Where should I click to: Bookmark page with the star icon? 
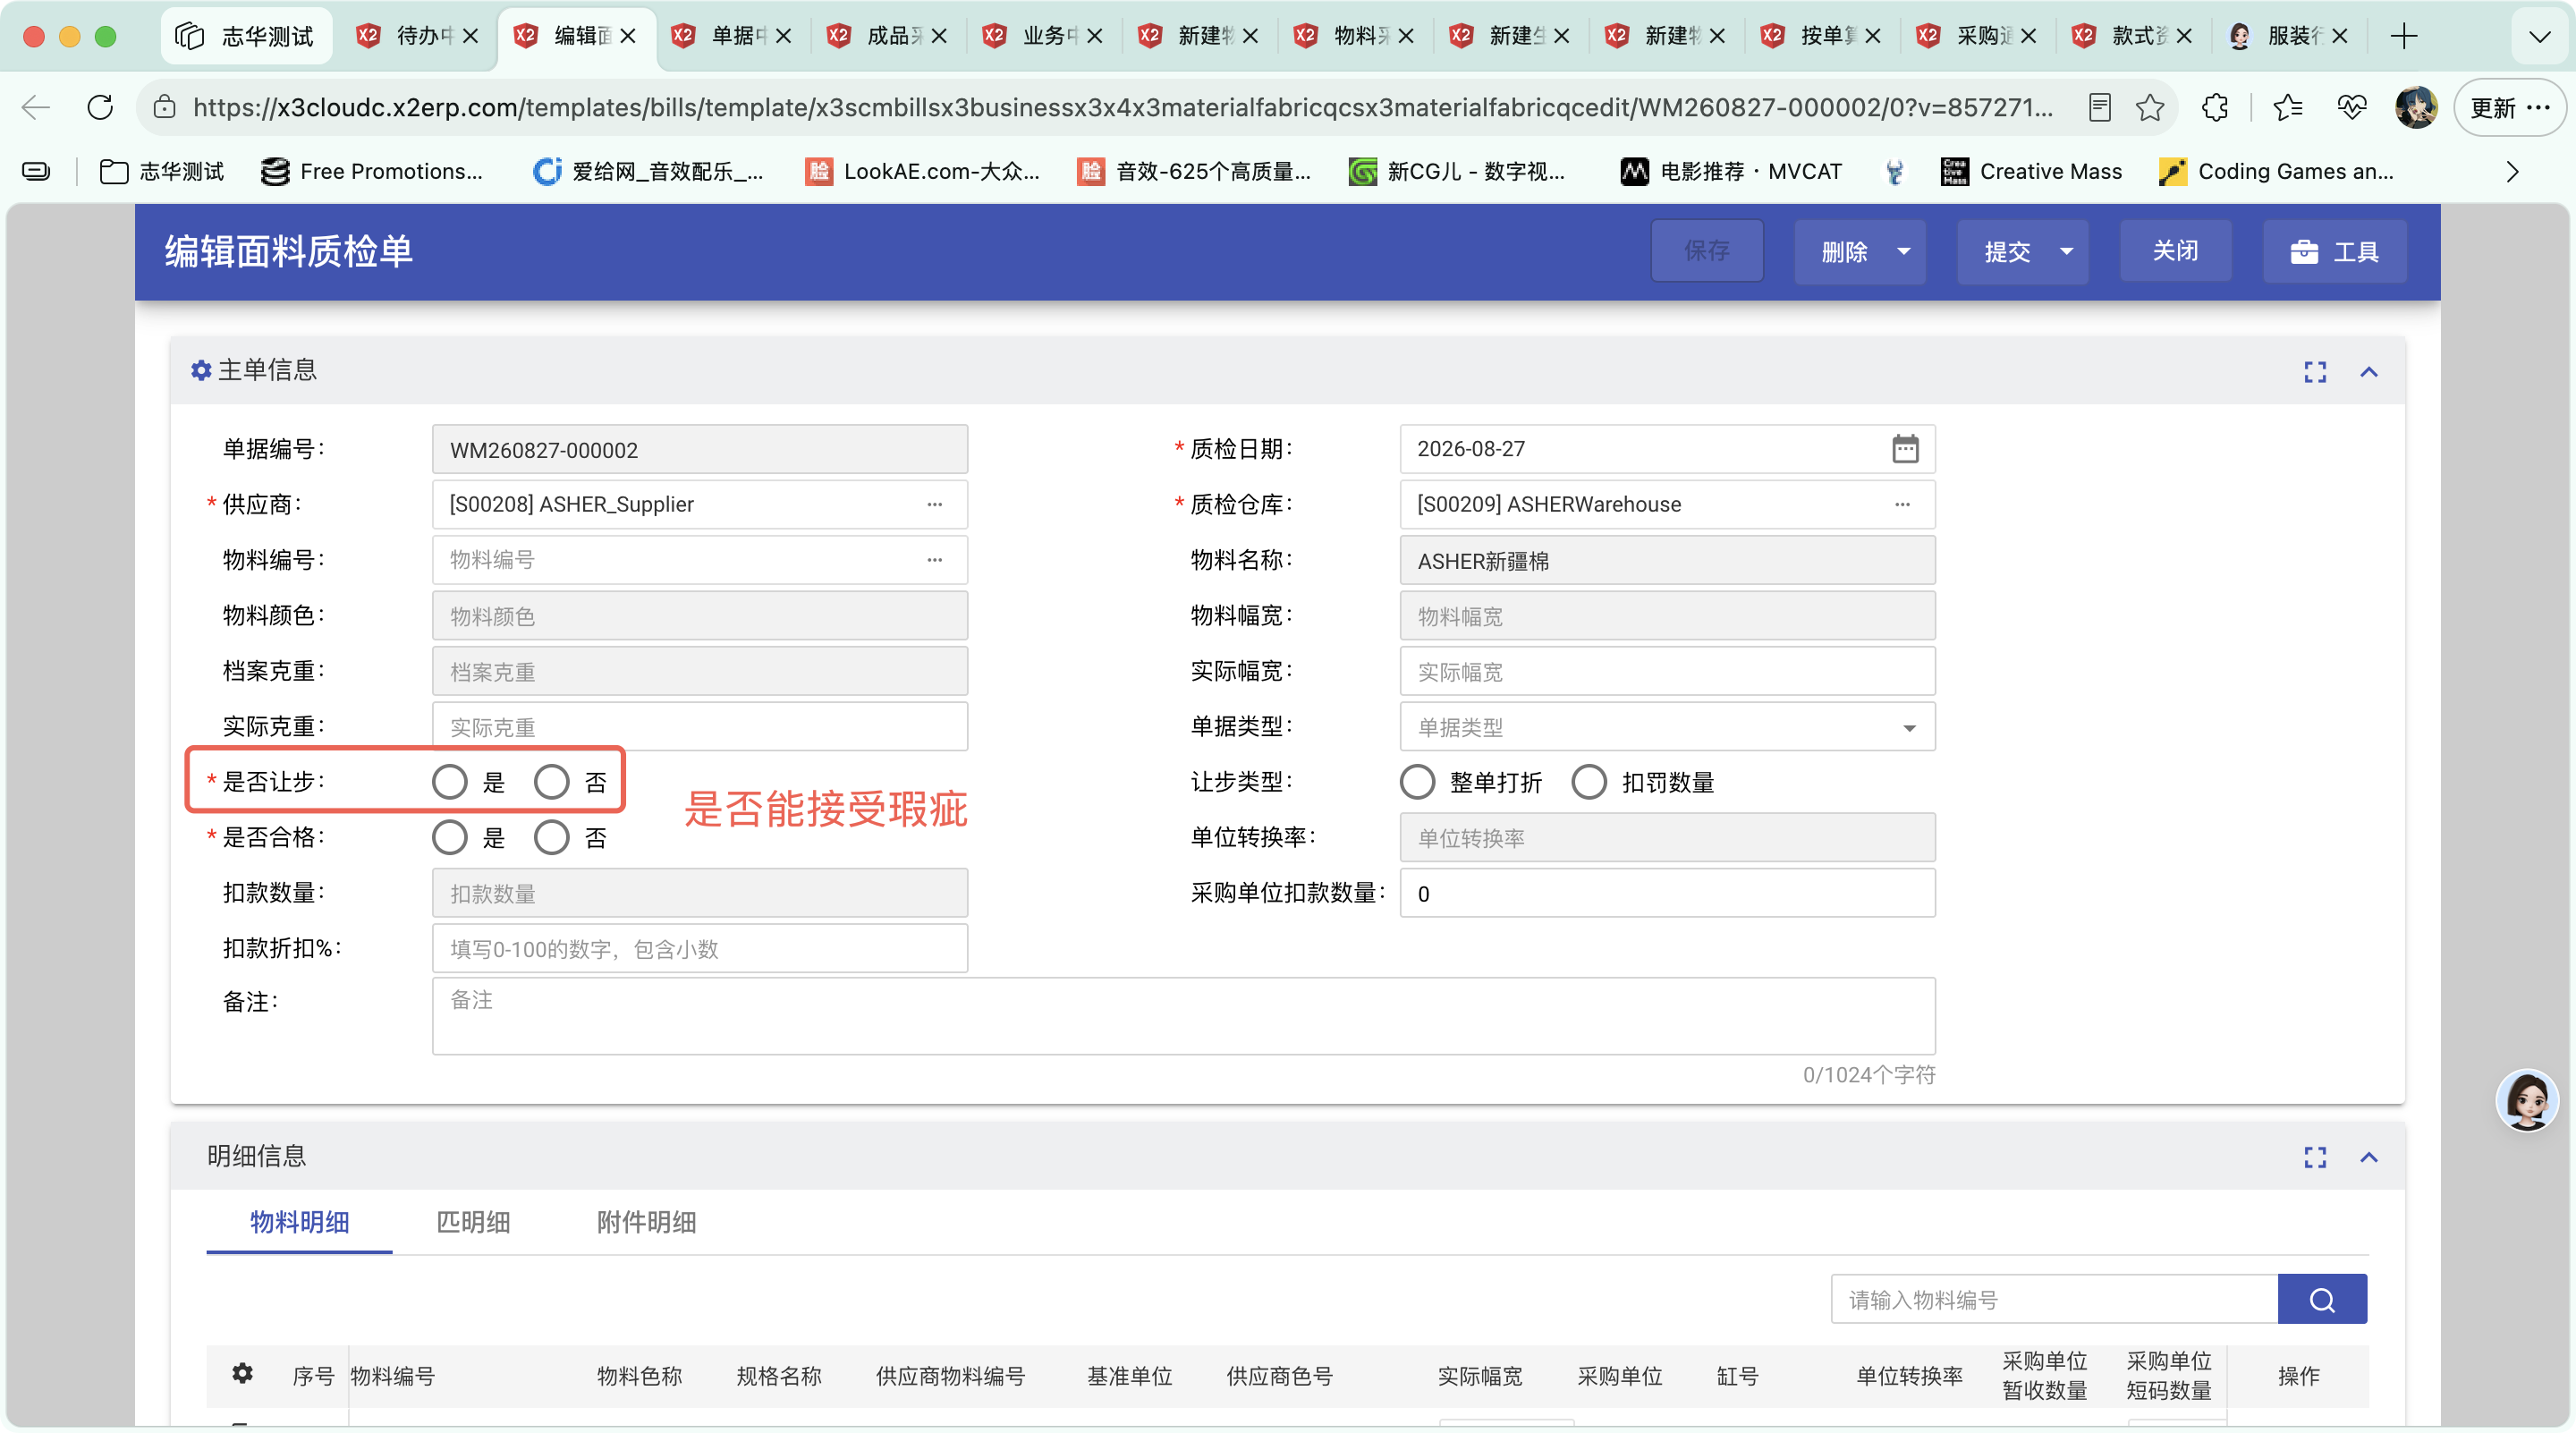coord(2149,107)
